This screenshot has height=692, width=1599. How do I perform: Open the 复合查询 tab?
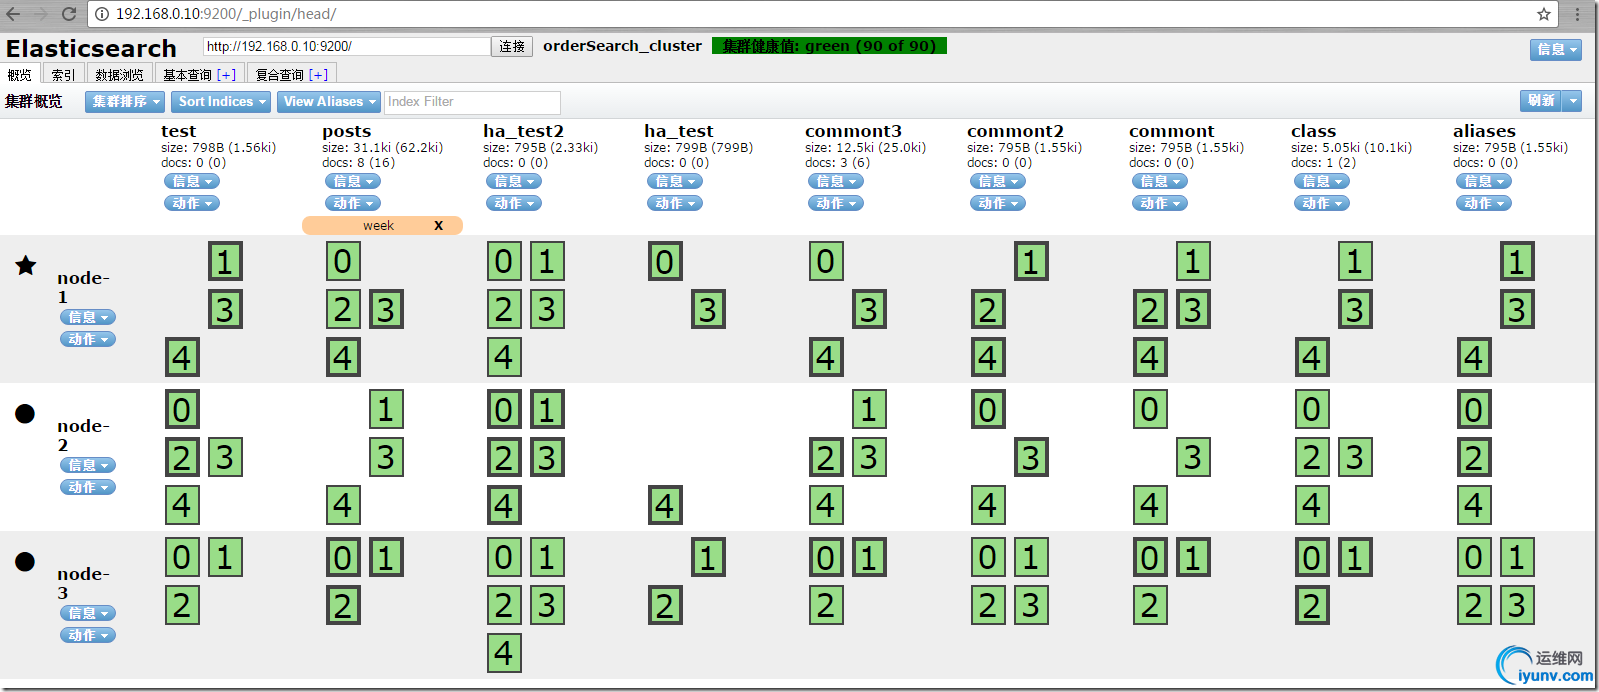291,75
